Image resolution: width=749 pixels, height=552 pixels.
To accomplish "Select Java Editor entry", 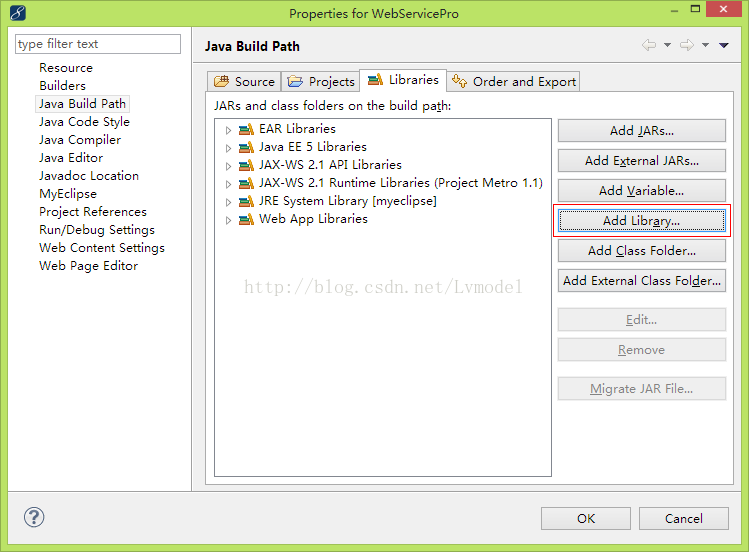I will coord(71,158).
